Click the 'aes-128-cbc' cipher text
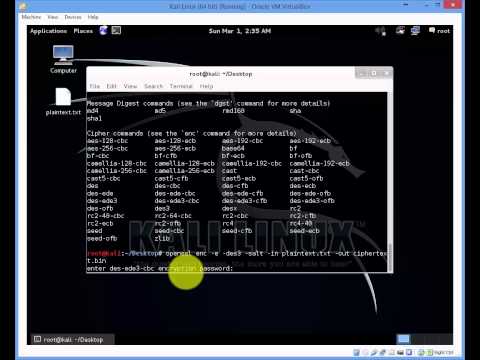Screen dimensions: 480x360 pyautogui.click(x=107, y=141)
